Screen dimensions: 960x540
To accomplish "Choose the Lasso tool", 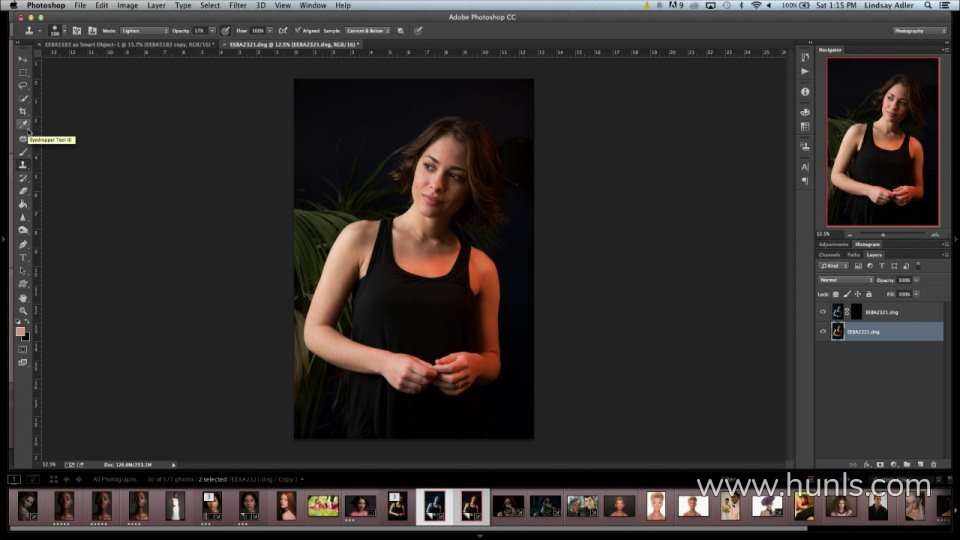I will click(x=22, y=85).
